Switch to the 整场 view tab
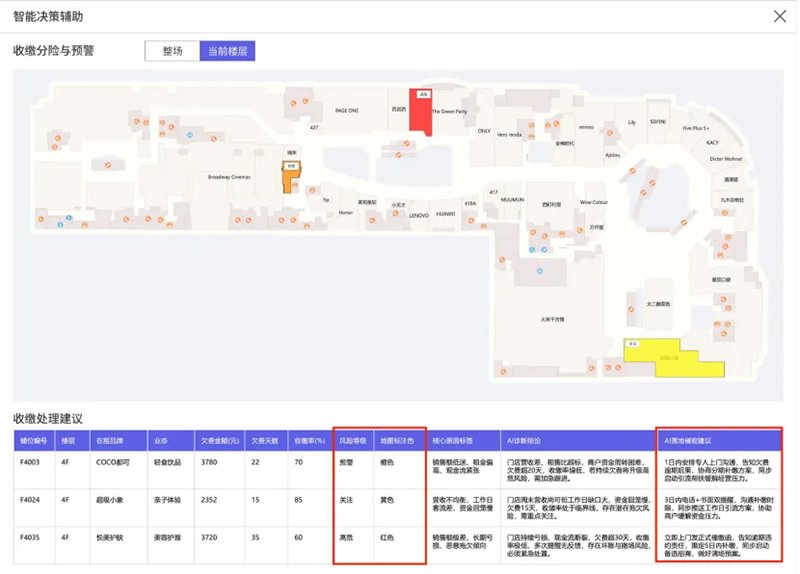Image resolution: width=800 pixels, height=574 pixels. tap(171, 51)
